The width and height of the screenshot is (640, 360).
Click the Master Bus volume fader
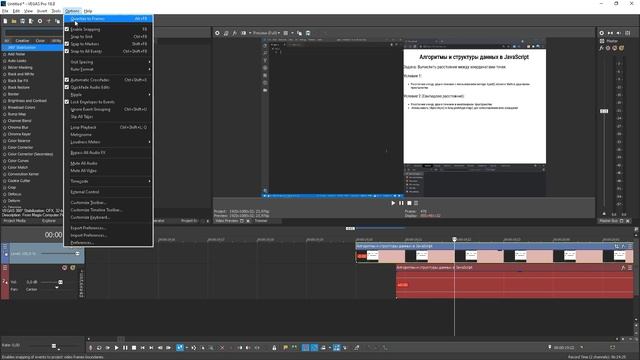pos(604,111)
